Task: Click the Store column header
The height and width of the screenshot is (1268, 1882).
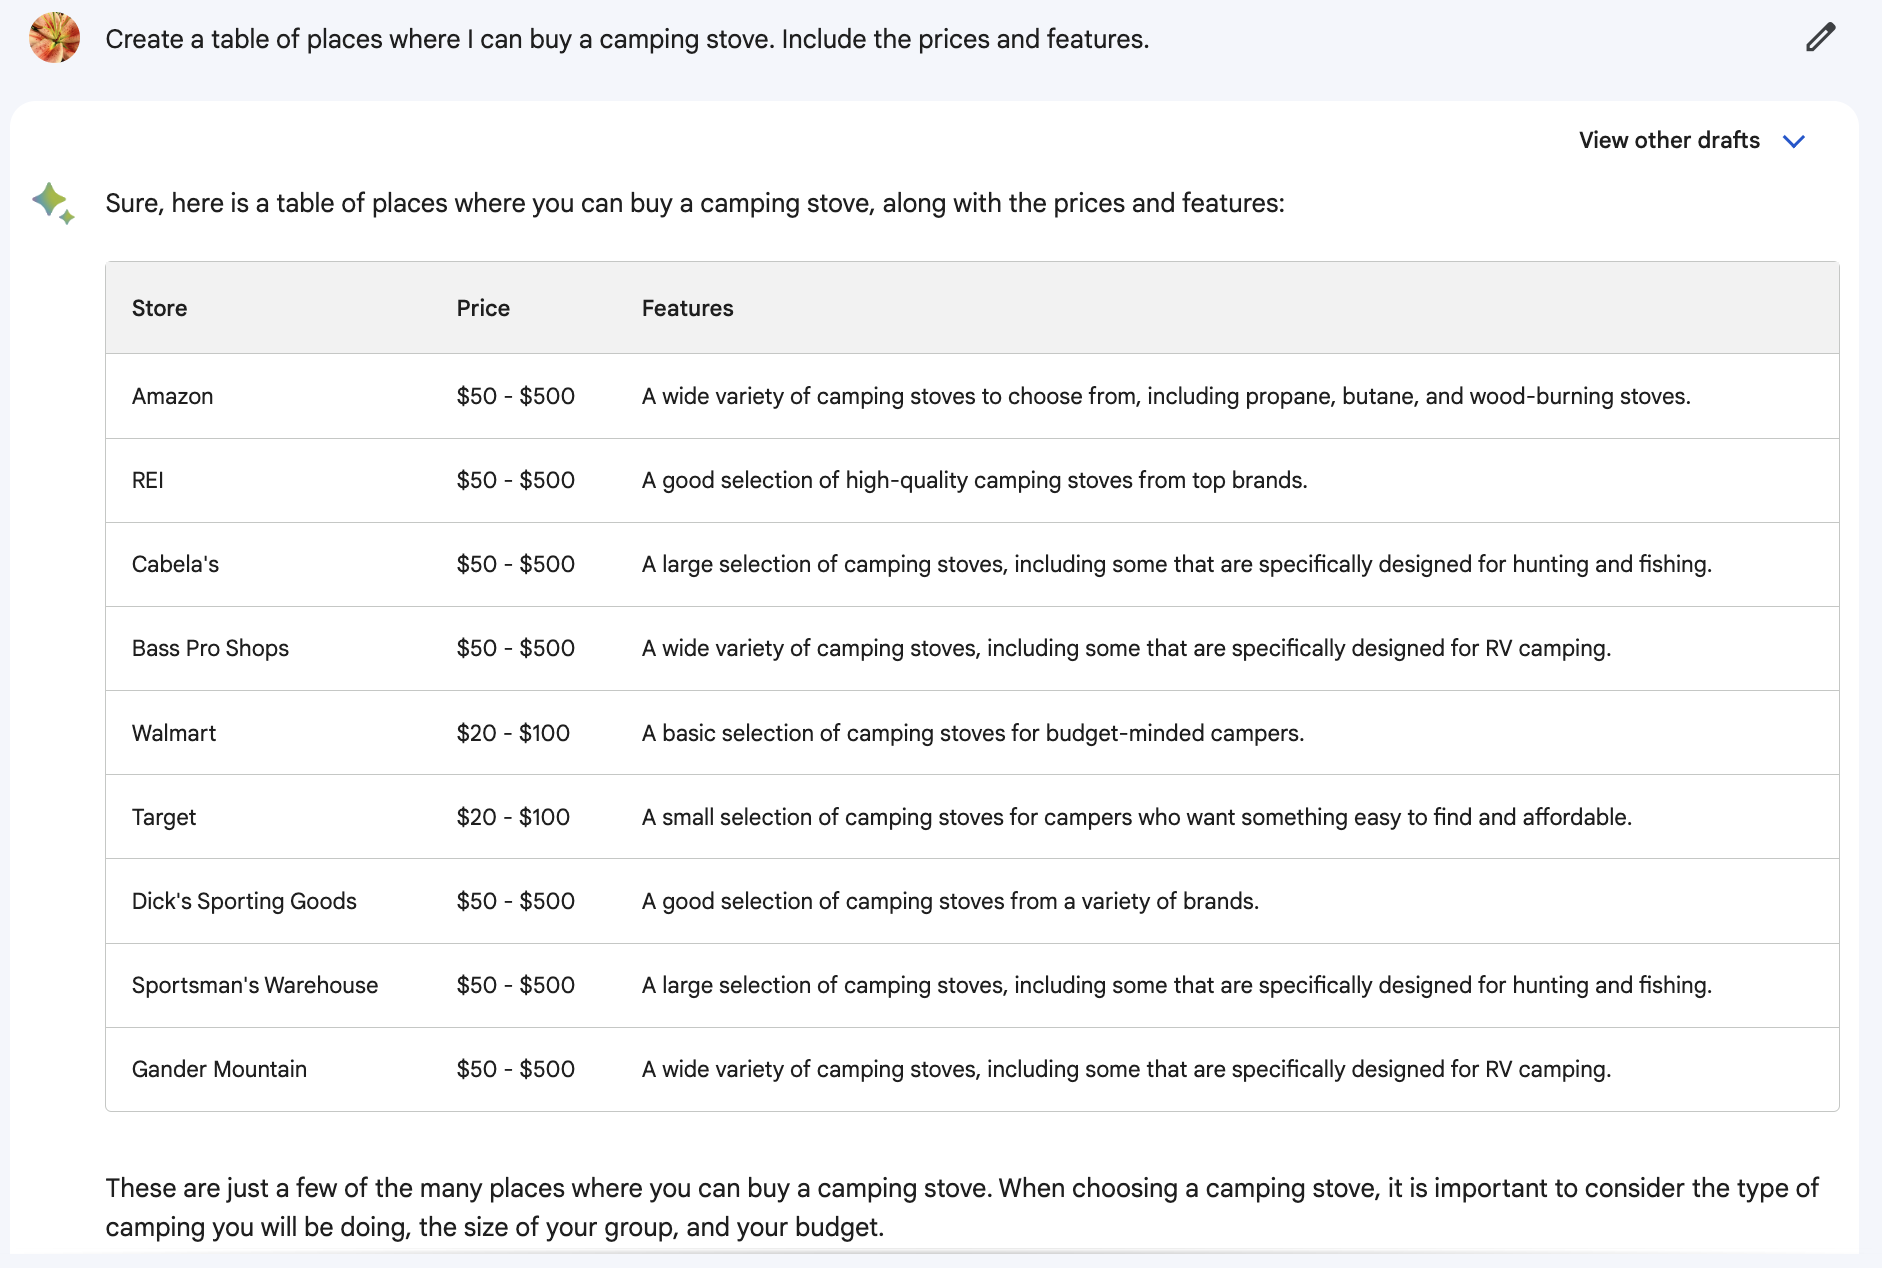Action: 159,308
